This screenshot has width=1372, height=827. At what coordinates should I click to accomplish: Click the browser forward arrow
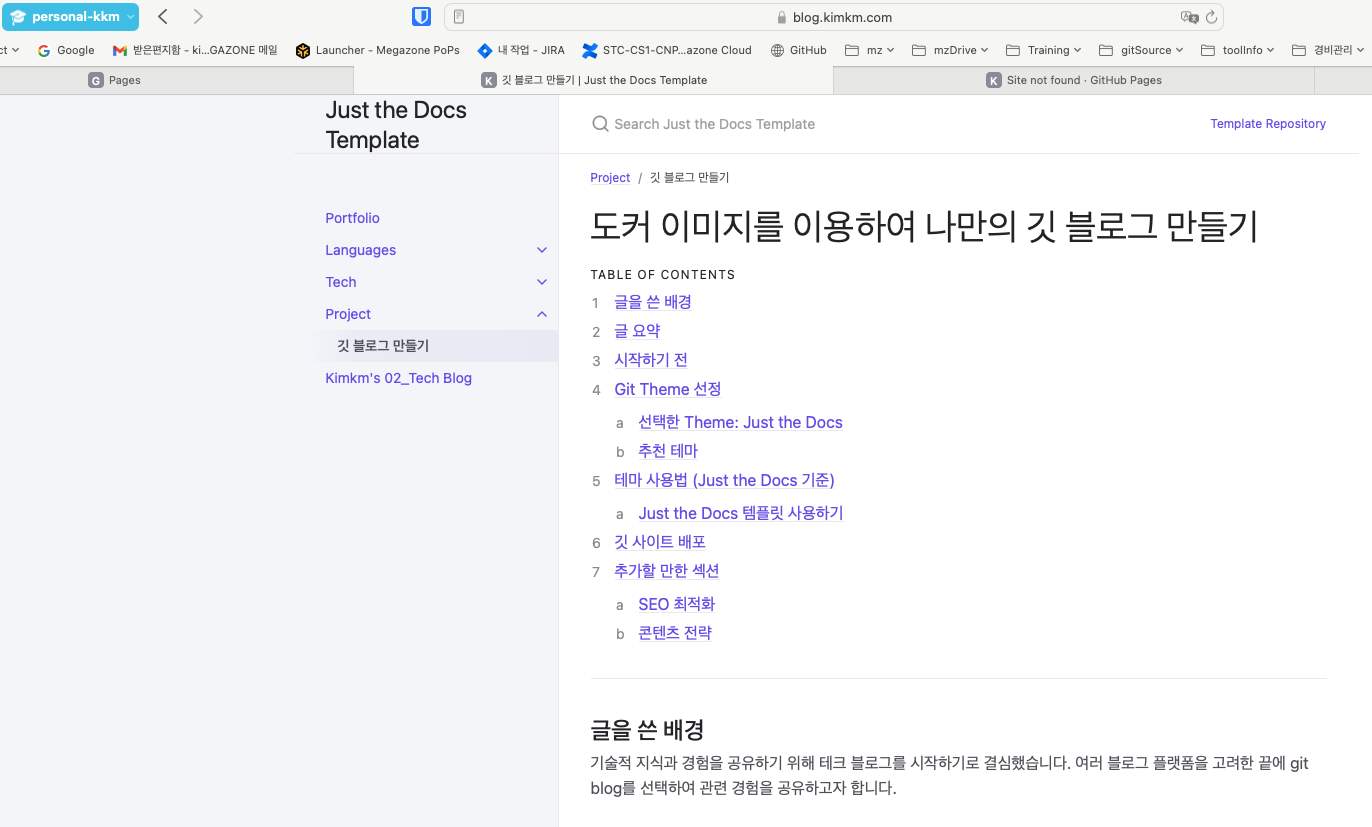(198, 17)
